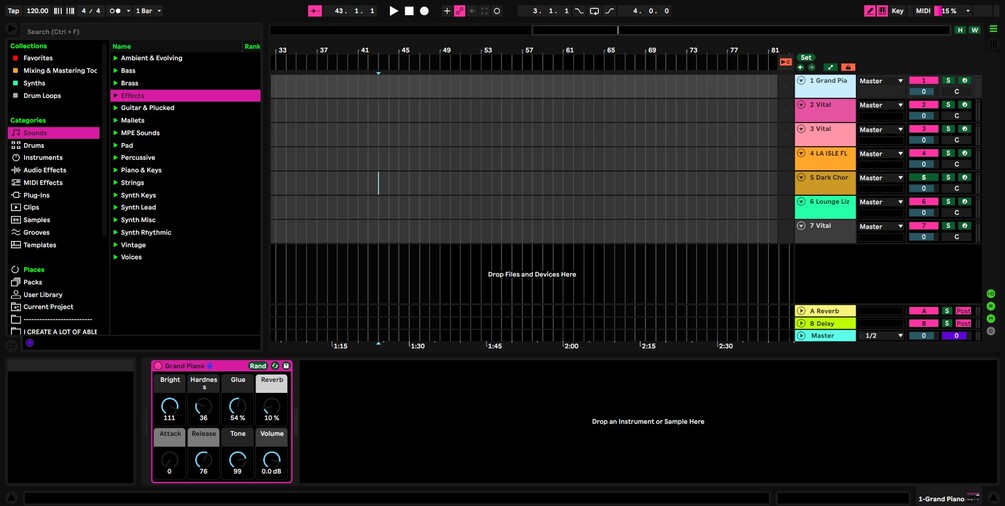Screen dimensions: 1005x506
Task: Click Rand button on Grand Piano
Action: pos(258,366)
